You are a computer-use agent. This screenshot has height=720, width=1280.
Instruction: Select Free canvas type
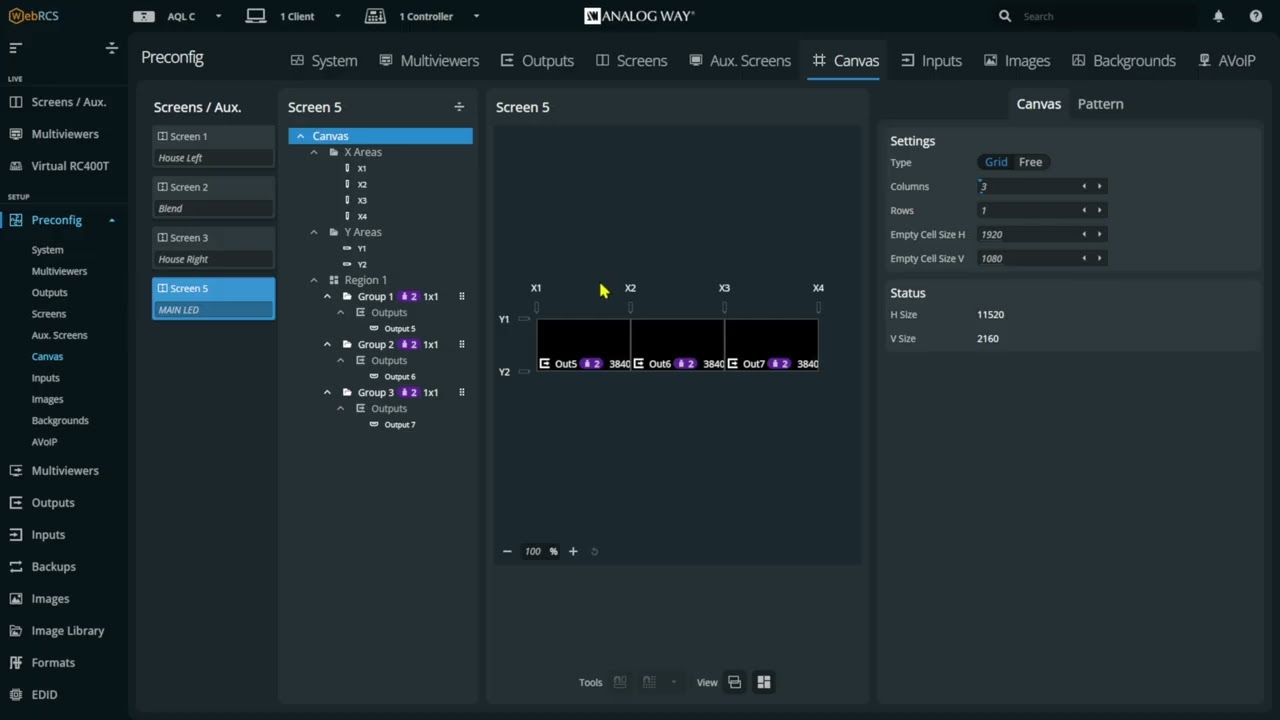click(x=1030, y=162)
